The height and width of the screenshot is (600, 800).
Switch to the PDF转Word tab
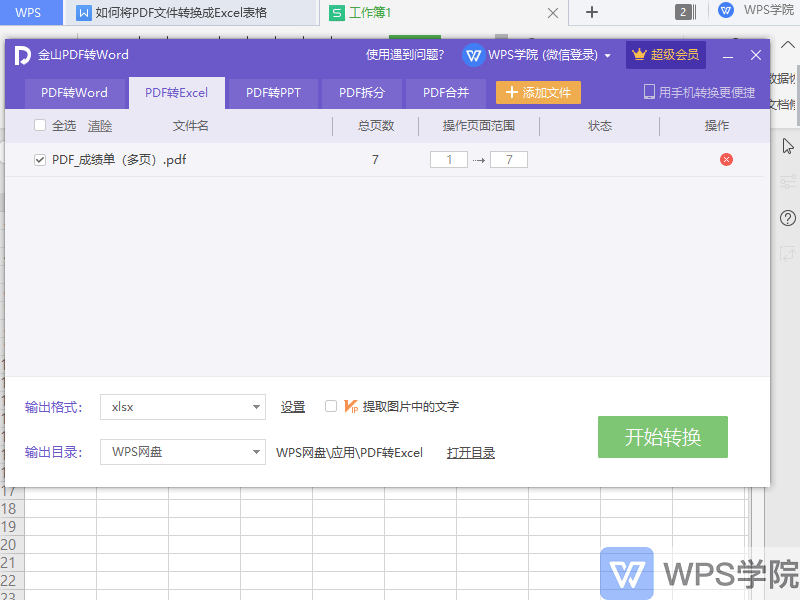point(74,93)
